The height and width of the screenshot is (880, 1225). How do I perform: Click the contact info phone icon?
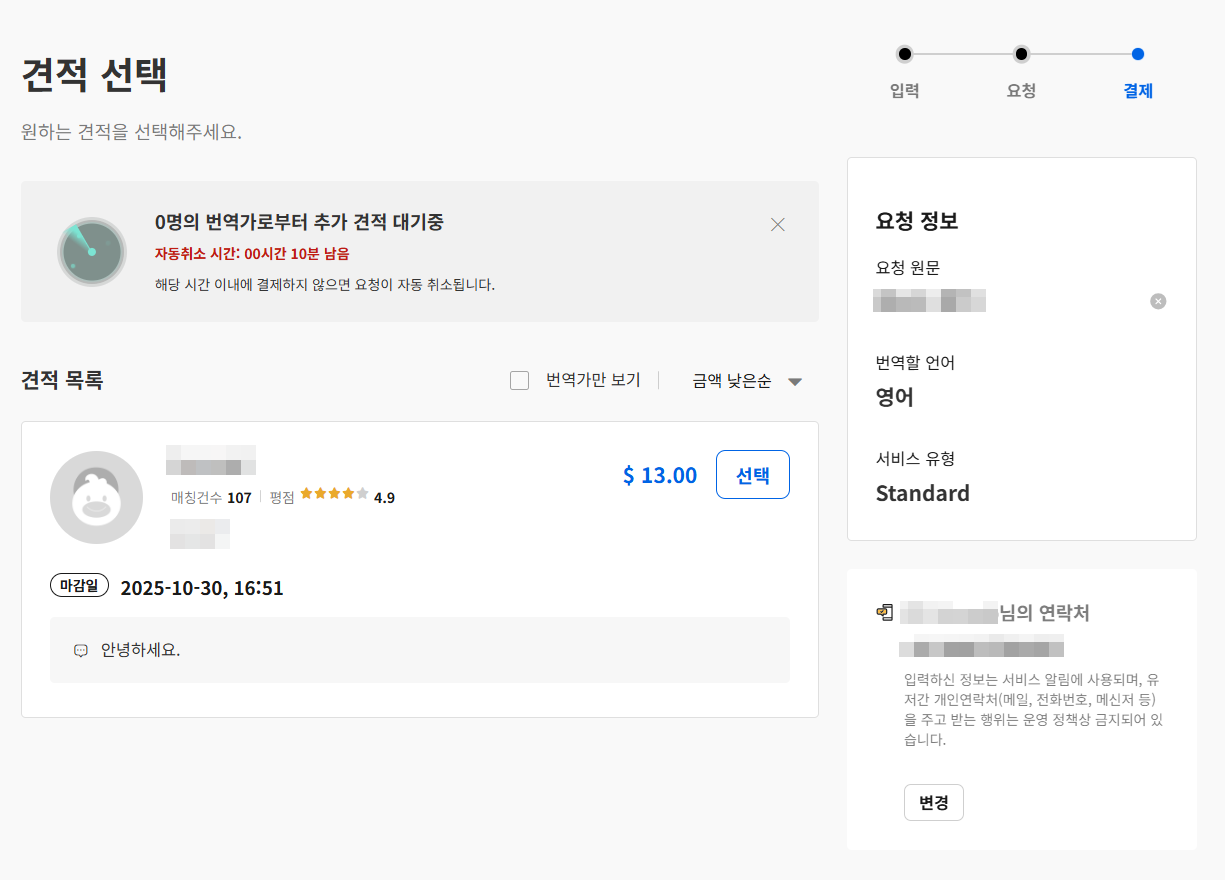[884, 612]
